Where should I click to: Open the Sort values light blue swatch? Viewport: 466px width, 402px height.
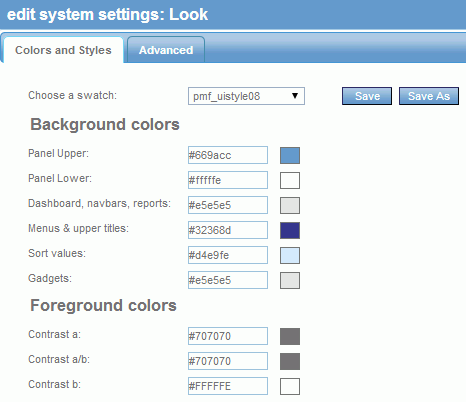point(290,255)
